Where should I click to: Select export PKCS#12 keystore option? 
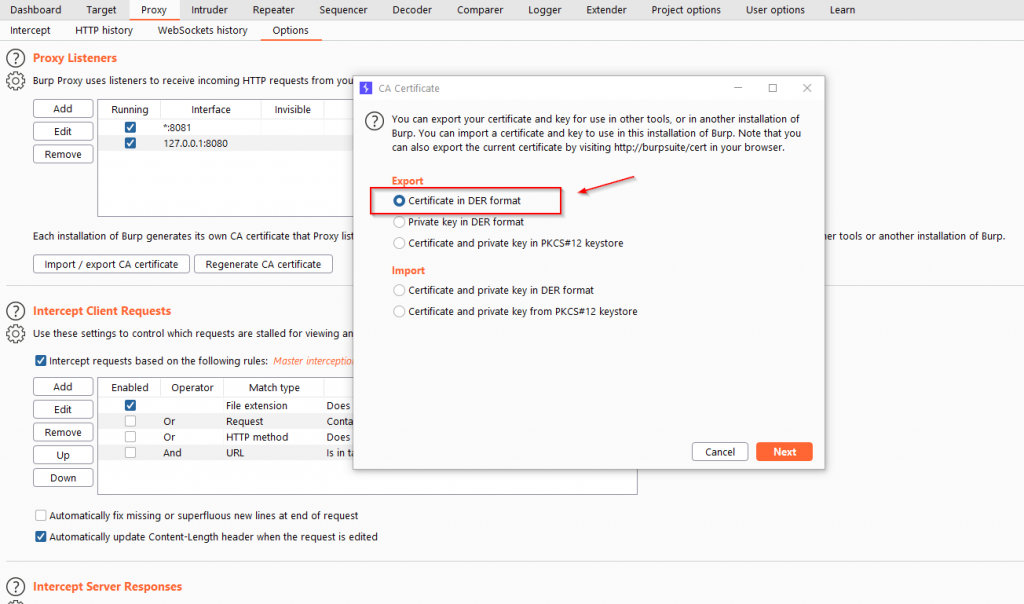(x=398, y=243)
